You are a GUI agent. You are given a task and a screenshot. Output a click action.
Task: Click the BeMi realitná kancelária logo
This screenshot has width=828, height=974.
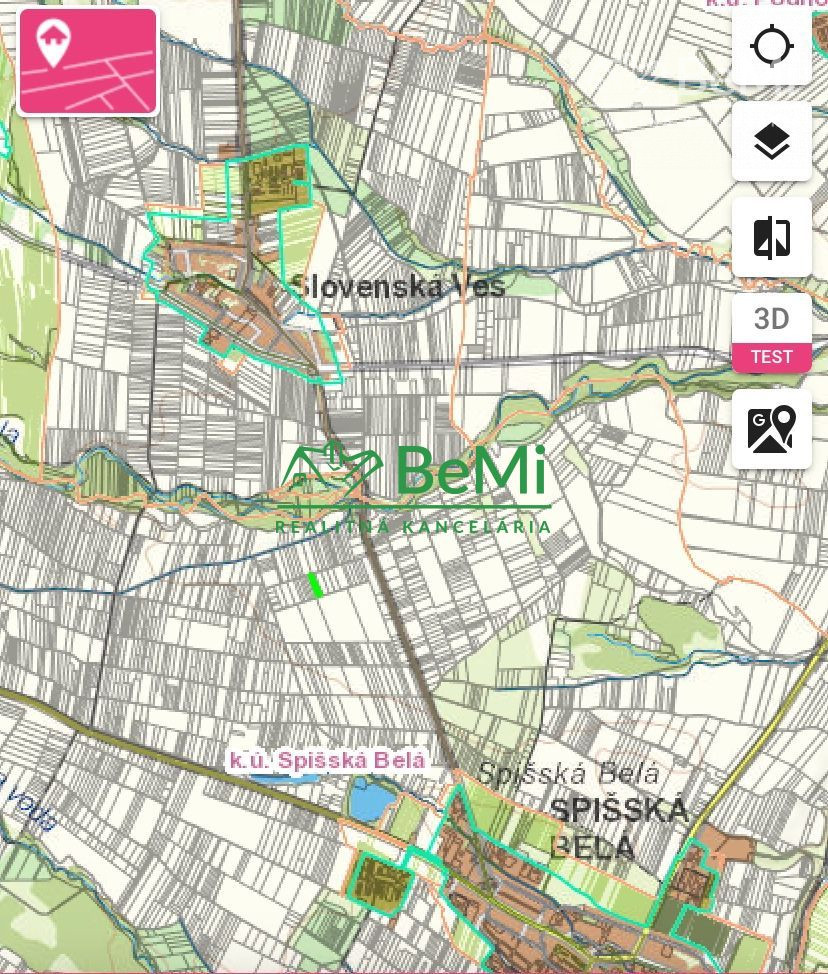coord(413,488)
